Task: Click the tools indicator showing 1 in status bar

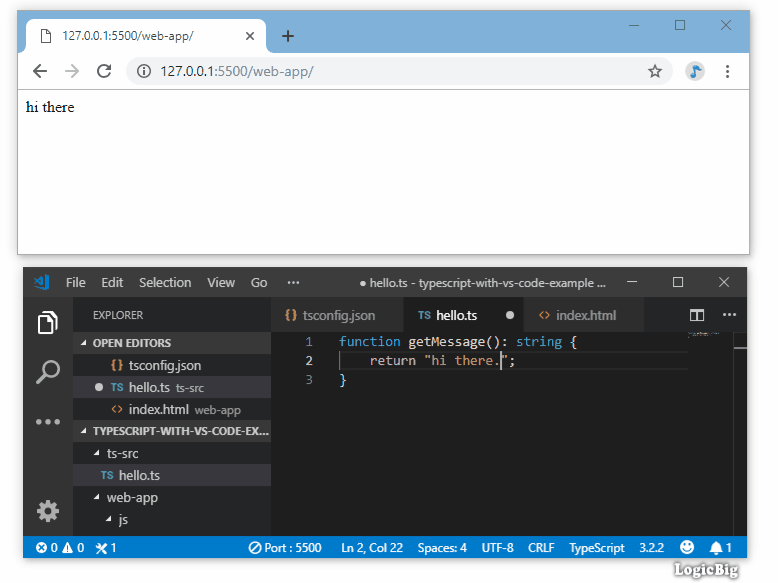Action: (x=106, y=548)
